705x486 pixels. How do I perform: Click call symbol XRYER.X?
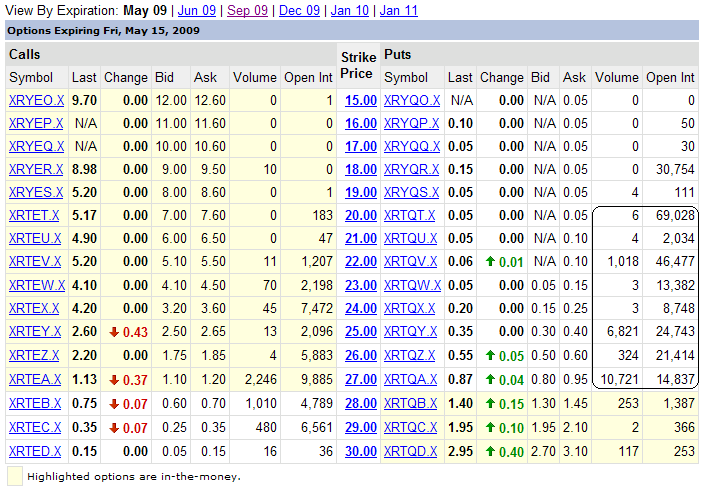[x=36, y=169]
